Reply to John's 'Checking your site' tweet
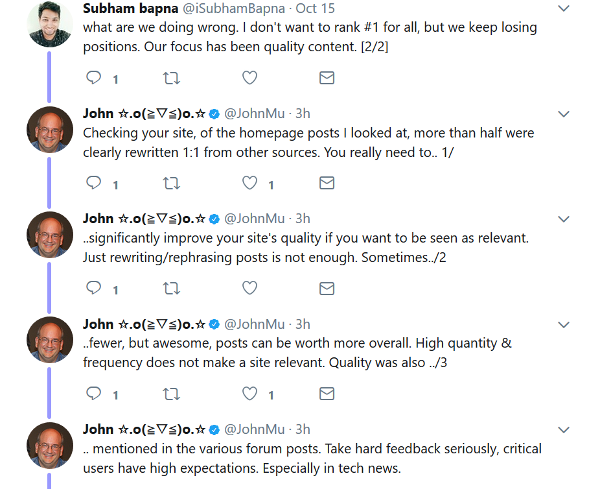This screenshot has height=489, width=600. click(x=95, y=183)
